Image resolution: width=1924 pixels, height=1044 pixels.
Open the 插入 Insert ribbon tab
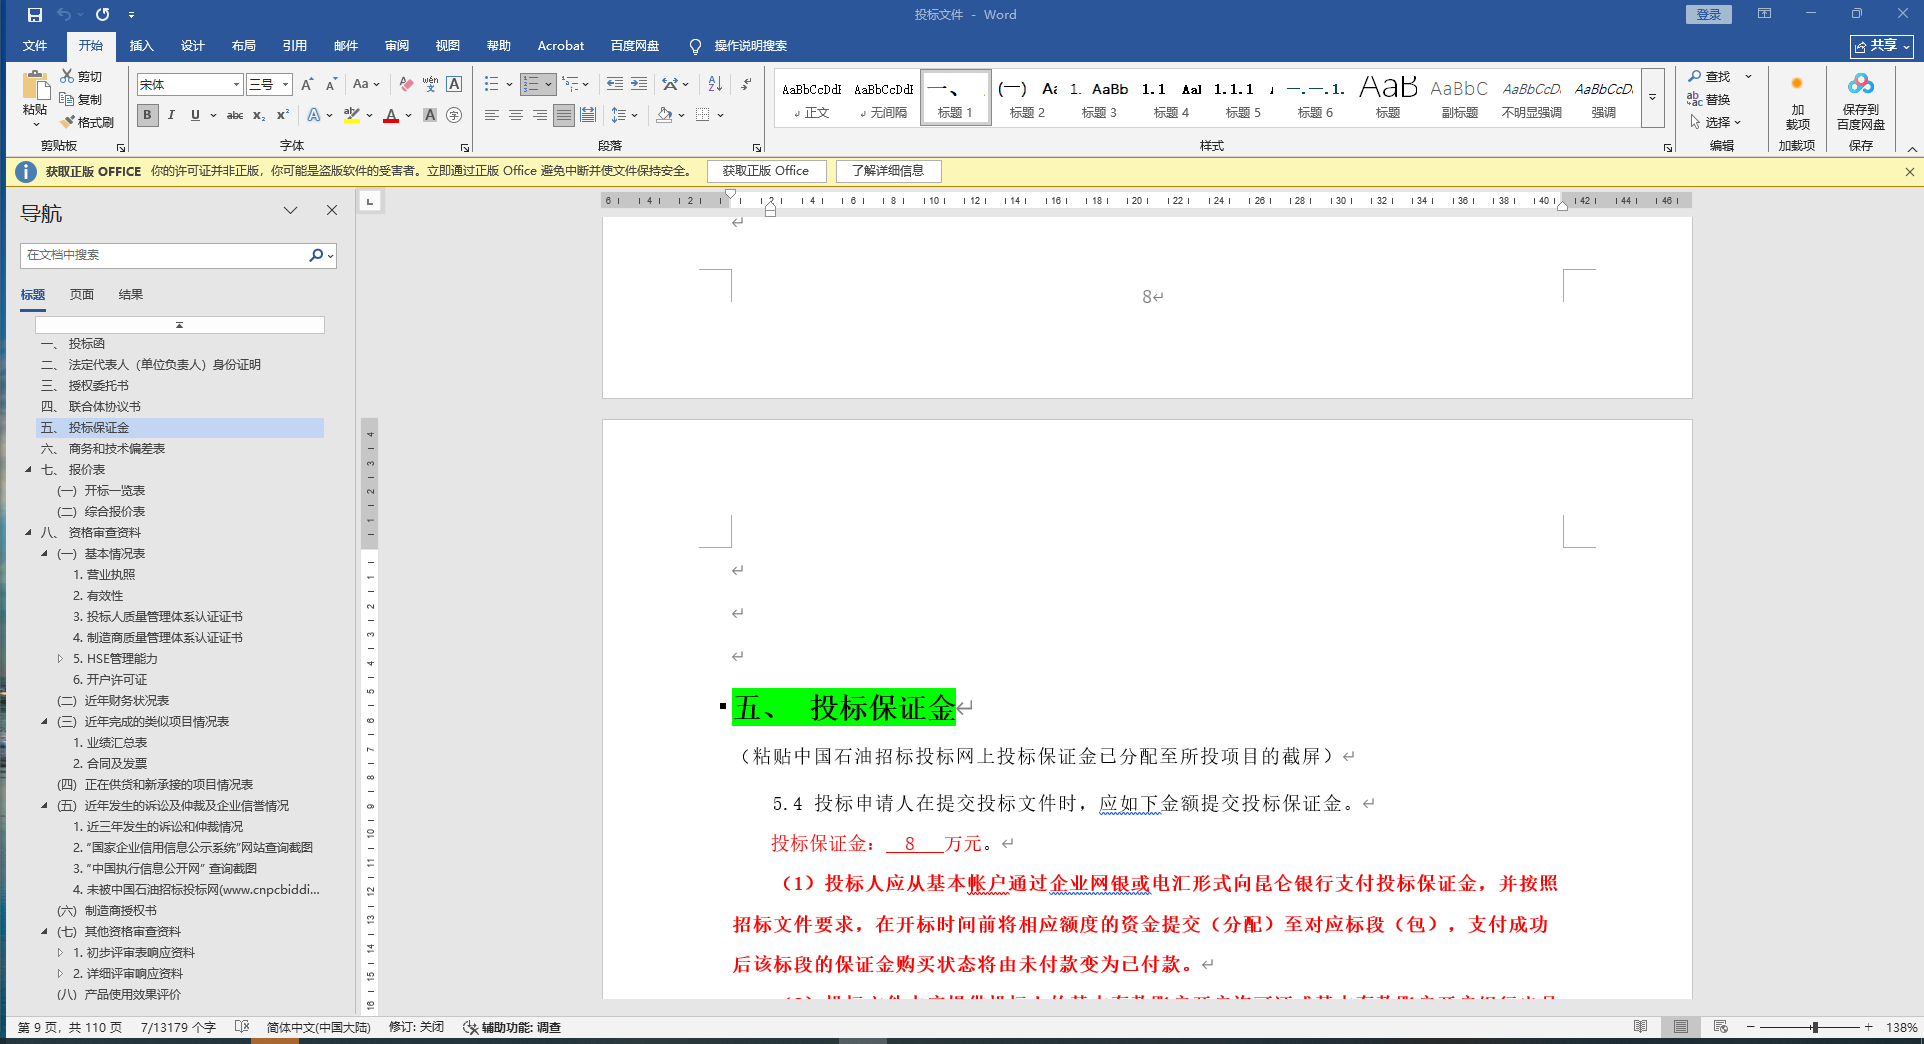(142, 46)
